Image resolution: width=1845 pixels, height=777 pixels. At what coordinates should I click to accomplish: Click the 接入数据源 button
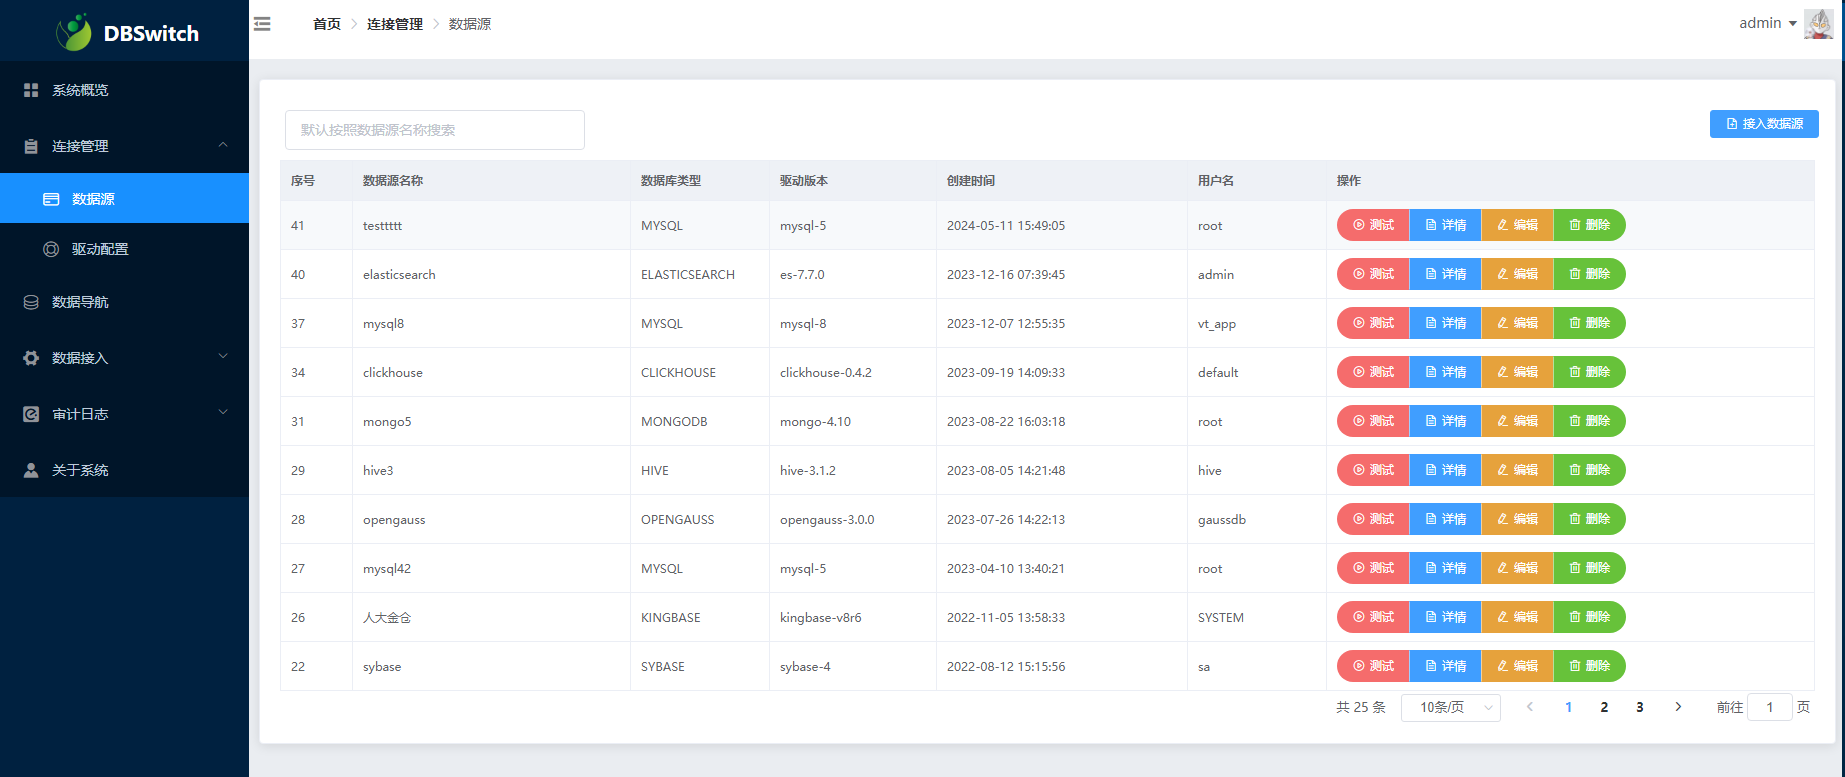coord(1763,124)
